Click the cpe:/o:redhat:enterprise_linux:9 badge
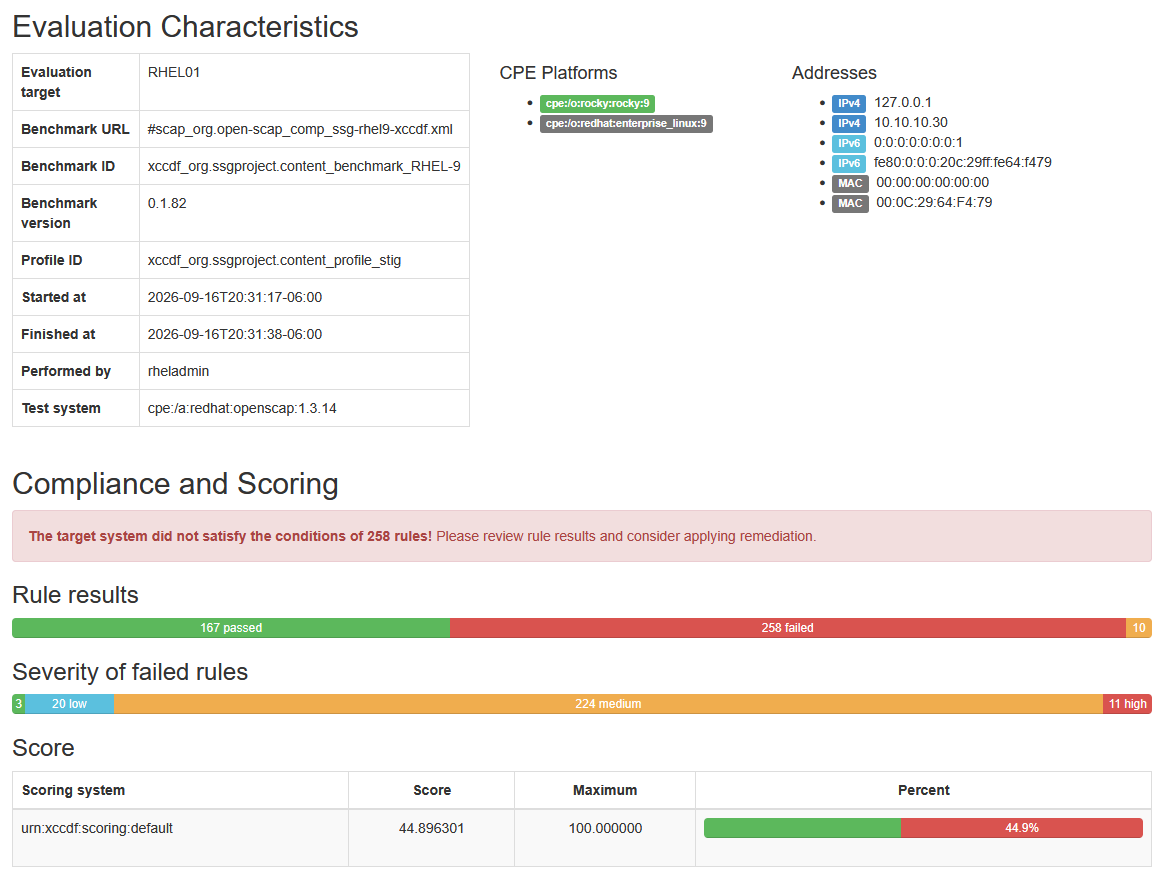Viewport: 1172px width, 881px height. click(x=626, y=123)
